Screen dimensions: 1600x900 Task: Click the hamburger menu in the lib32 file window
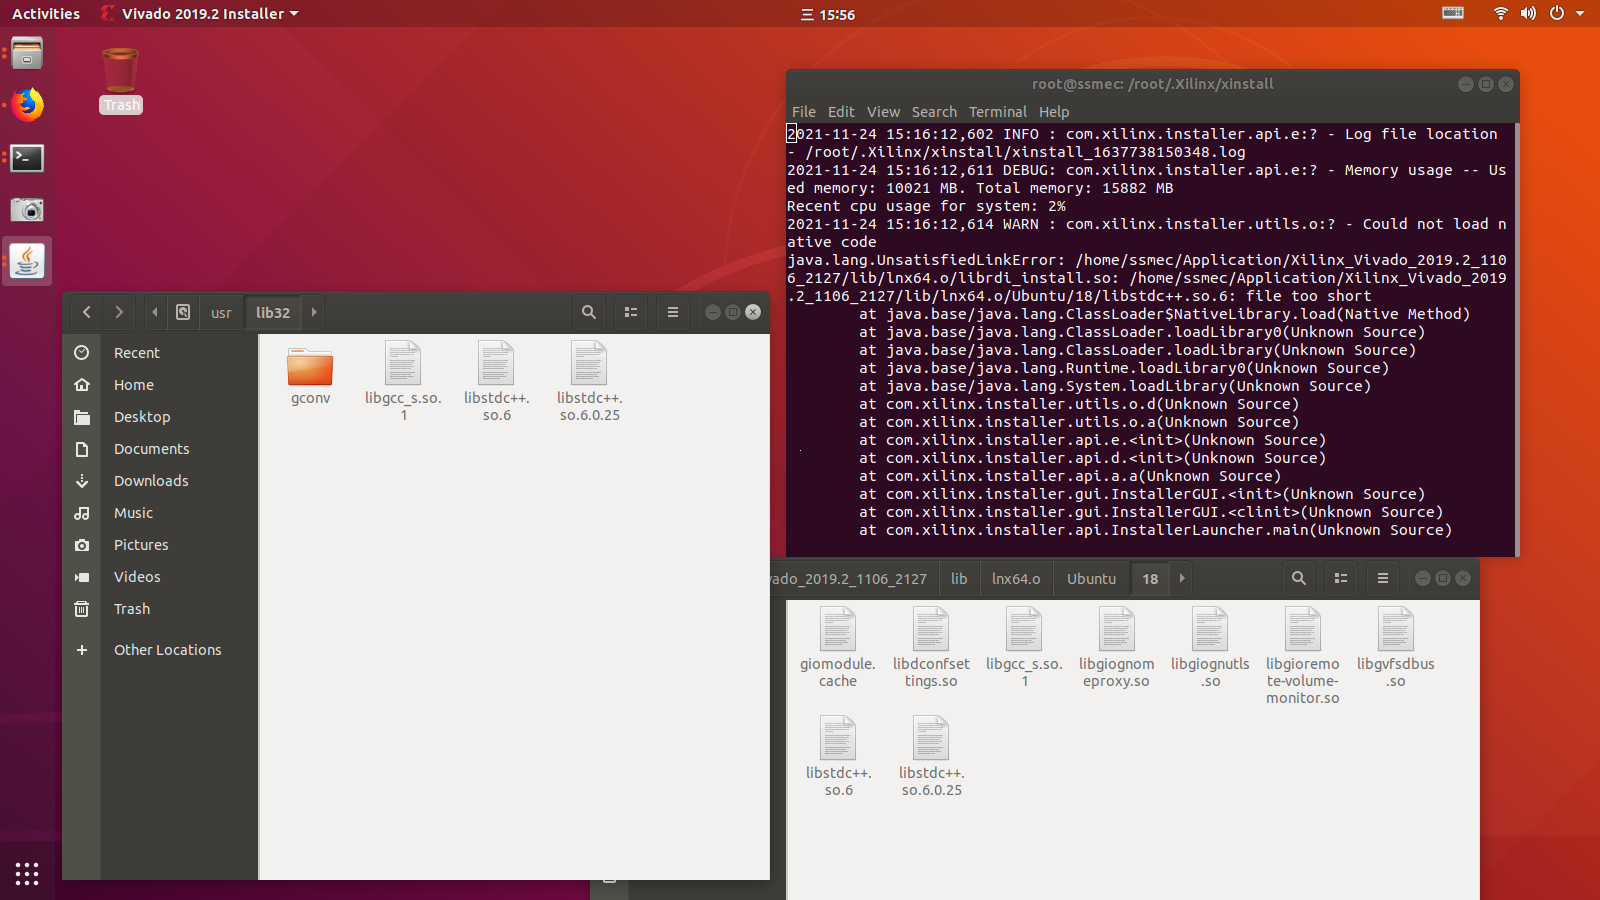pyautogui.click(x=672, y=312)
